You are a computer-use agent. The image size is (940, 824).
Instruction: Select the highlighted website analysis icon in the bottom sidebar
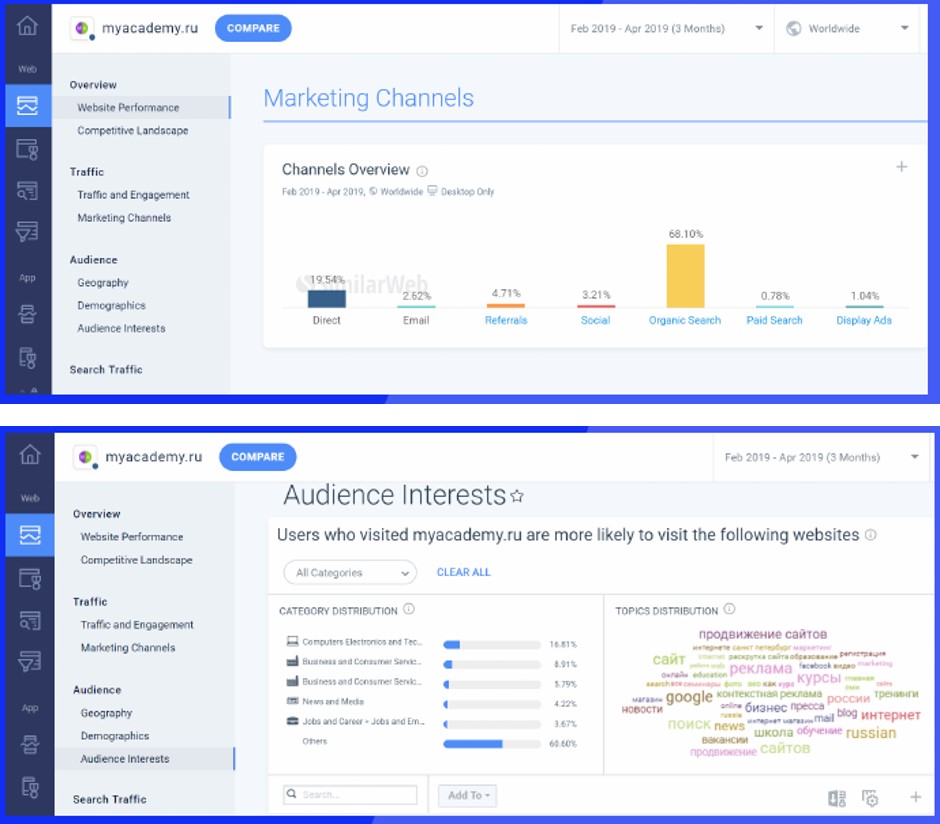tap(30, 535)
